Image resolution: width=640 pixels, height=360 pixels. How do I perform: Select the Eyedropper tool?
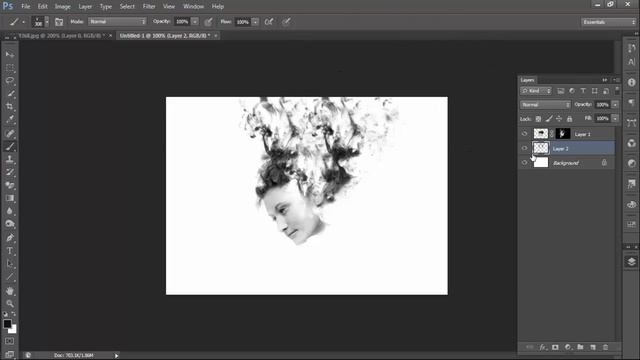click(10, 120)
